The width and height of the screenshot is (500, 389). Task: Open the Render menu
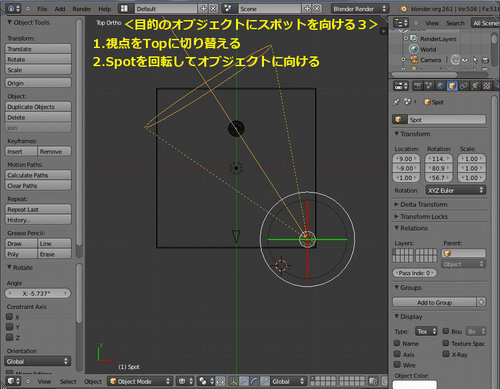[82, 9]
